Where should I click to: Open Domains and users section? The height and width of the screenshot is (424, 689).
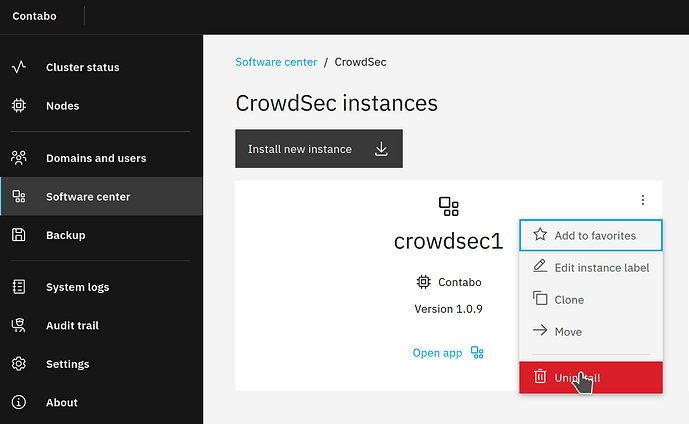pyautogui.click(x=102, y=158)
